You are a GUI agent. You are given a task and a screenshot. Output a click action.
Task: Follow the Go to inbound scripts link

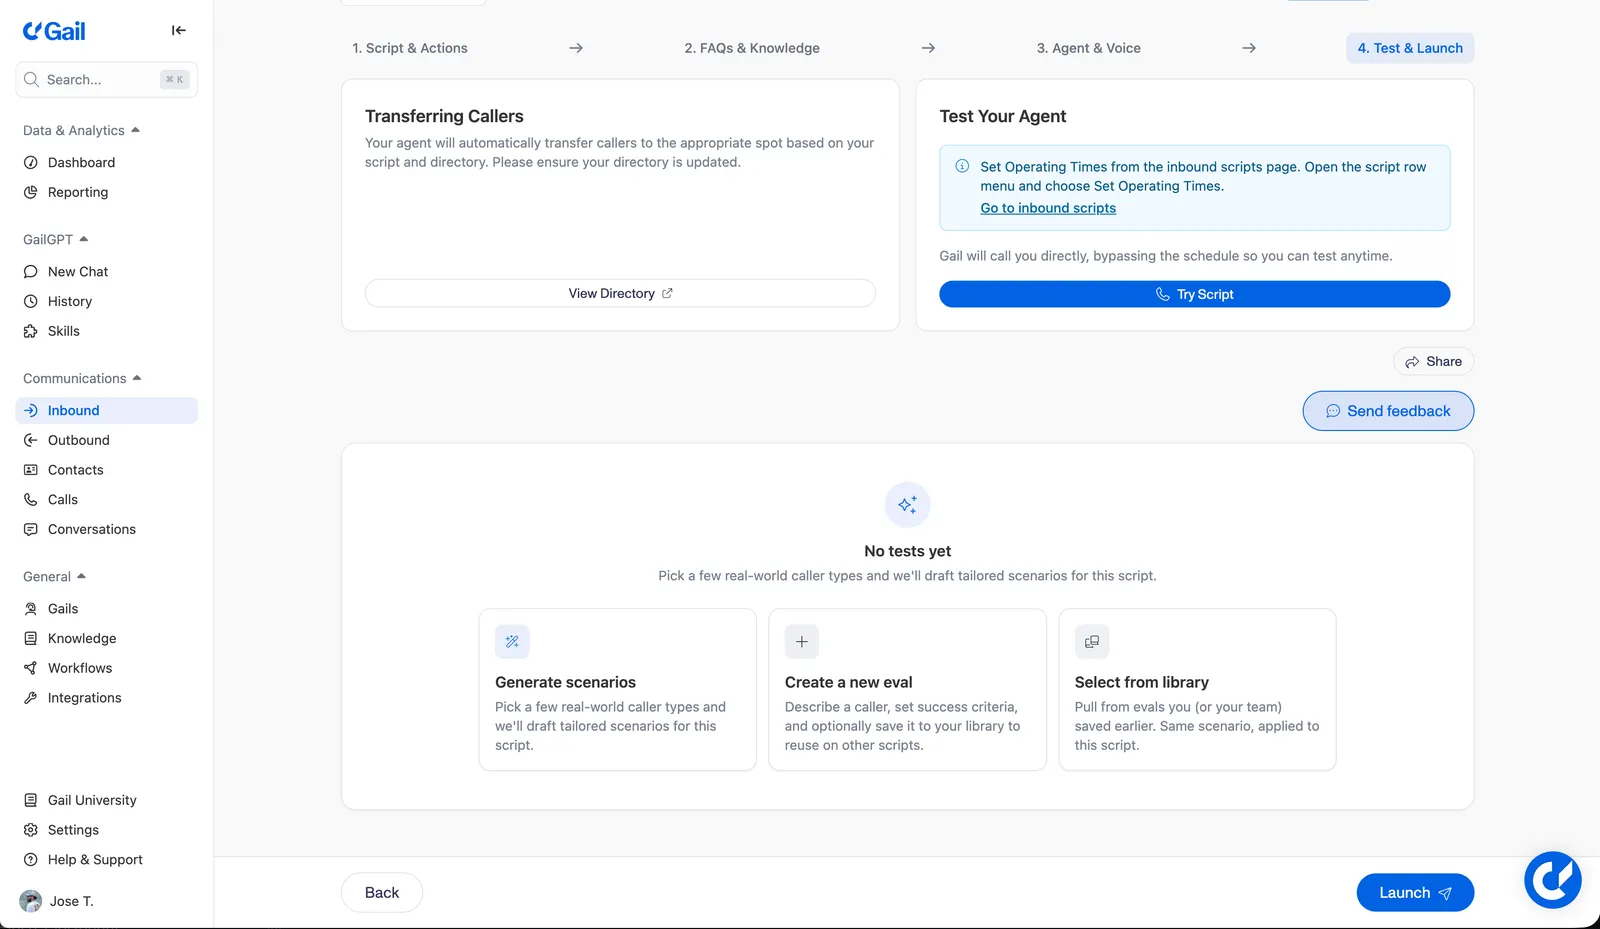(x=1048, y=208)
